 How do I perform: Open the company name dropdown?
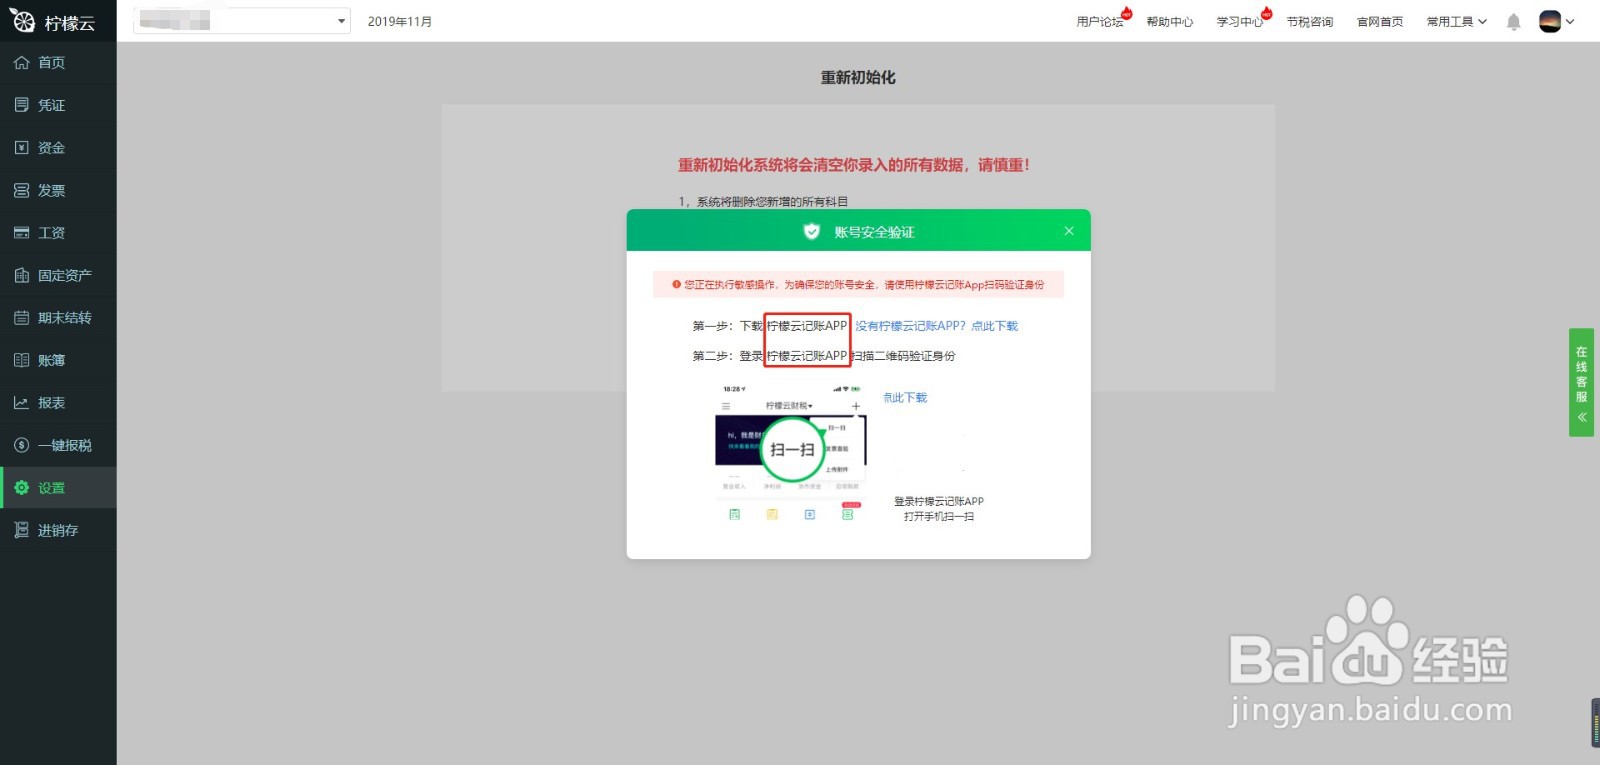coord(243,21)
